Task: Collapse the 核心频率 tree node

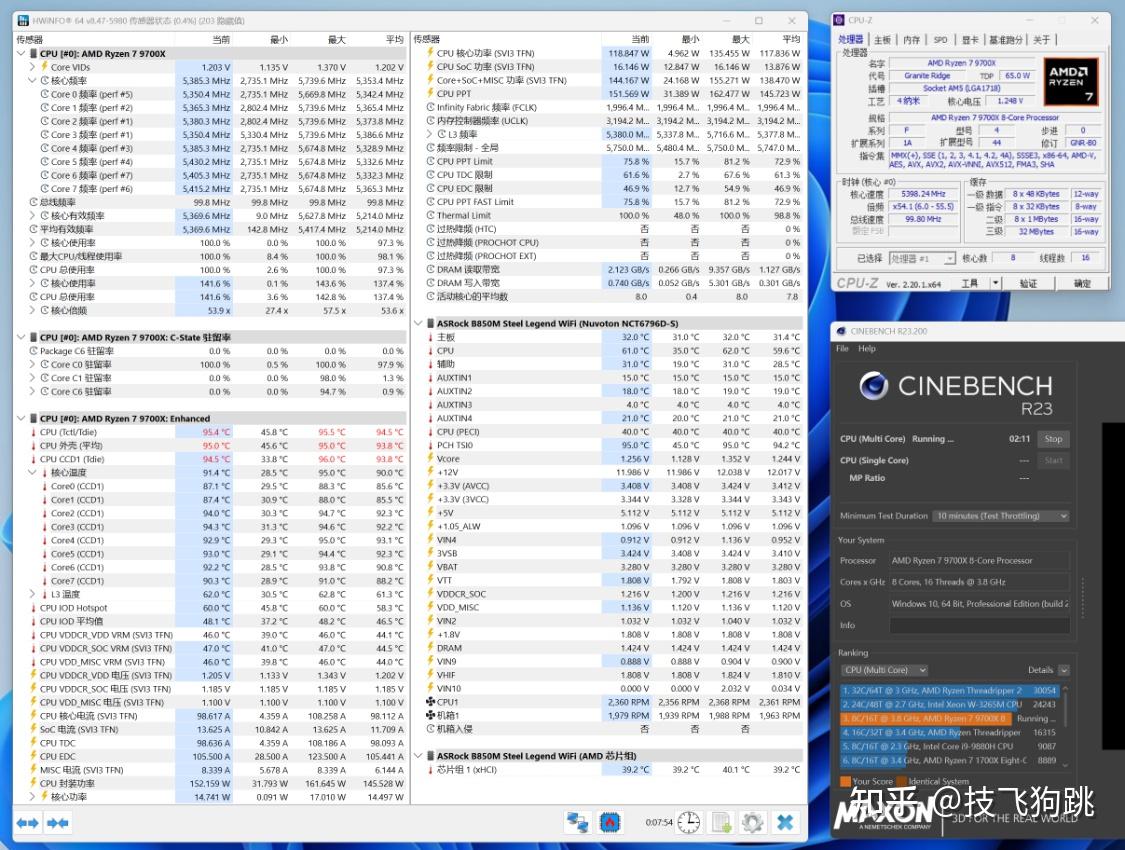Action: [32, 81]
